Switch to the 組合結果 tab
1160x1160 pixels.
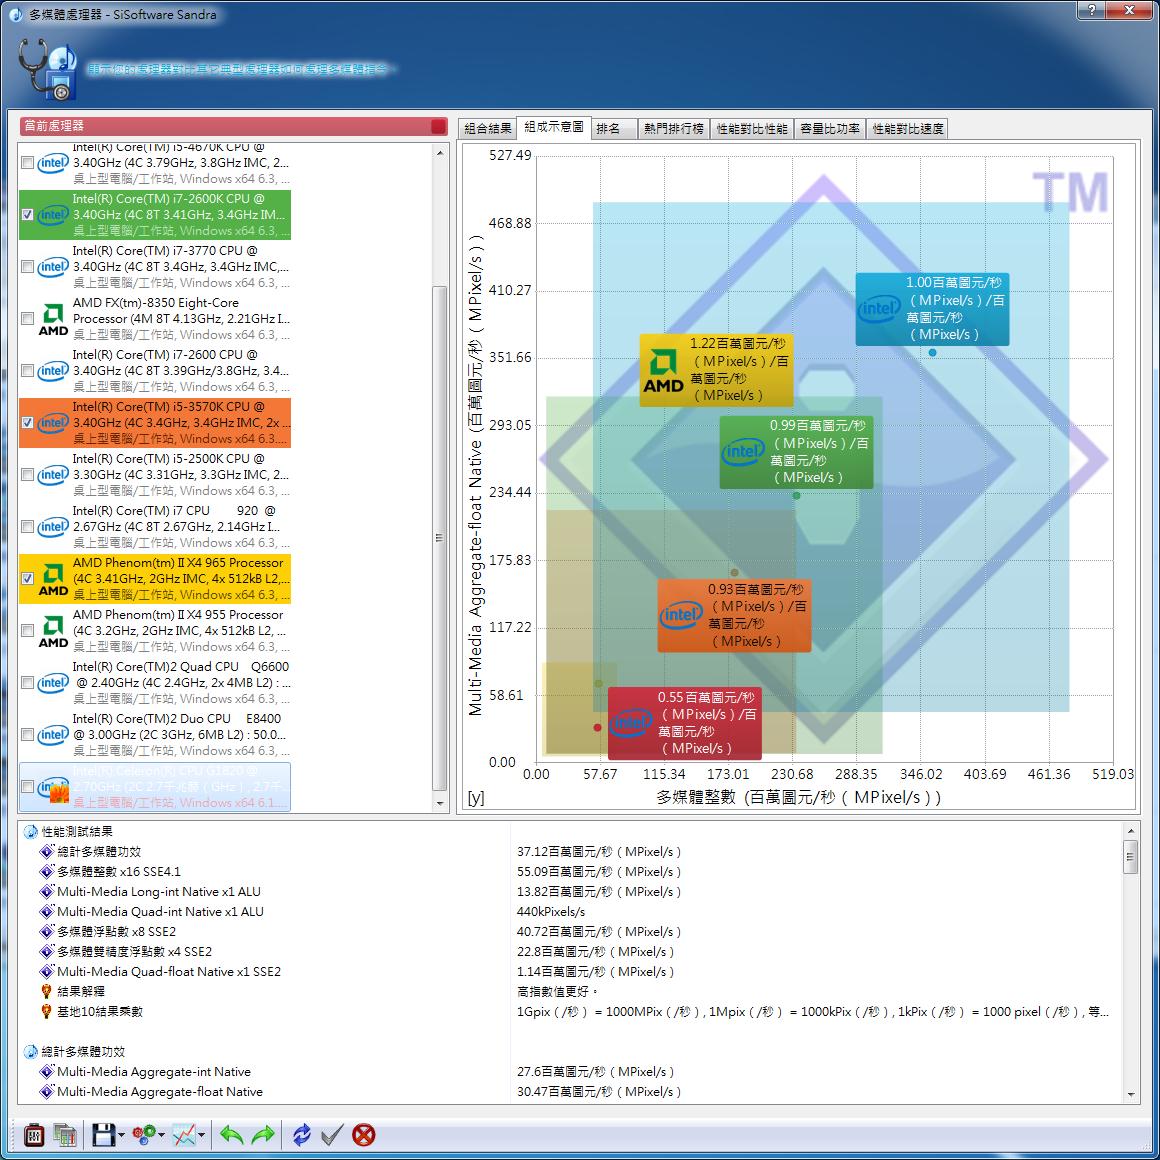(488, 129)
